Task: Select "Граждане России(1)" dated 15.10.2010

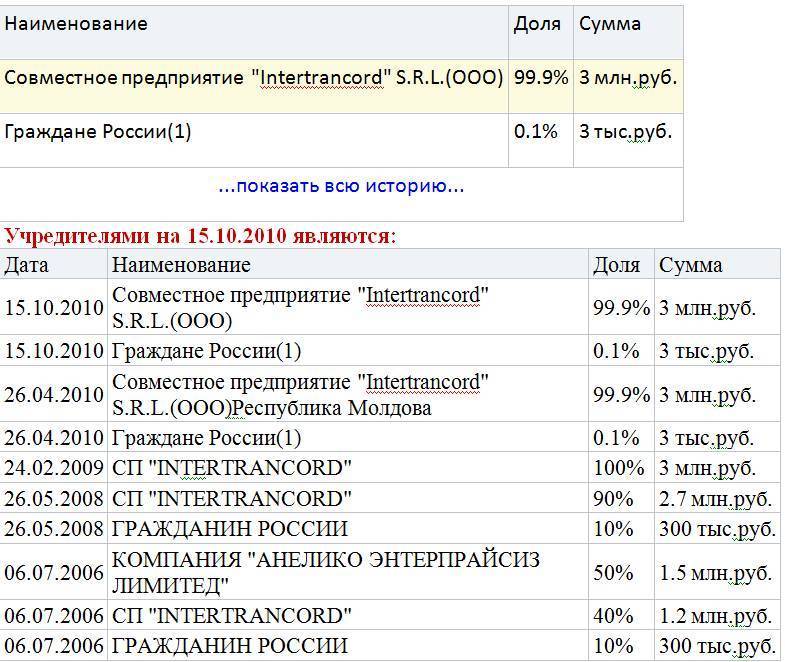Action: [206, 351]
